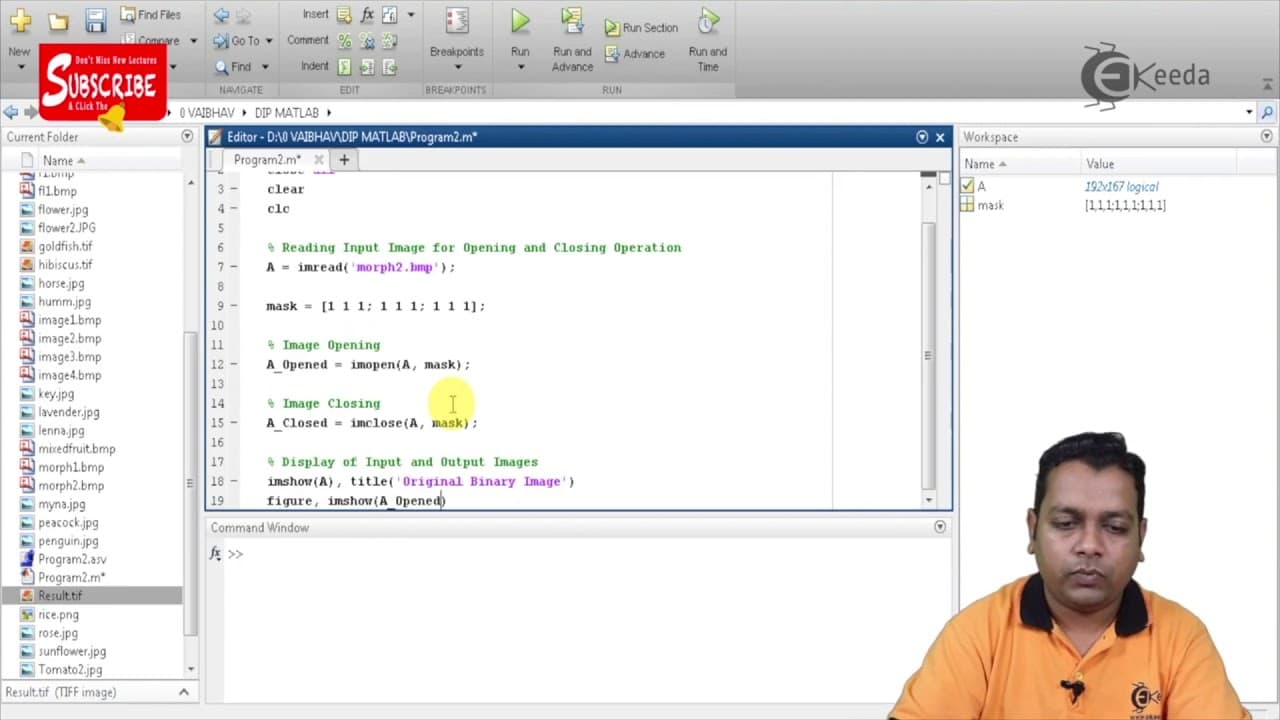This screenshot has width=1280, height=720.
Task: Click the Find Files button
Action: (151, 14)
